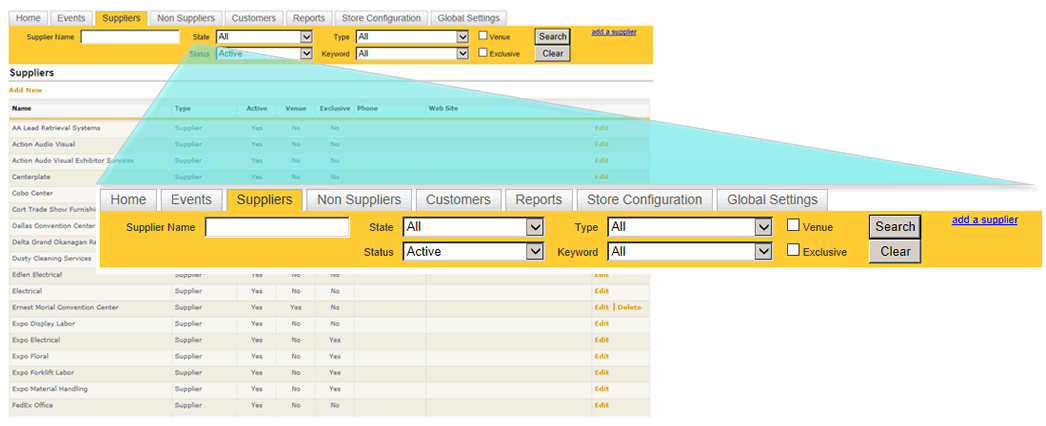Open enlarged Store Configuration tab
Screen dimensions: 1046x426
click(x=643, y=199)
